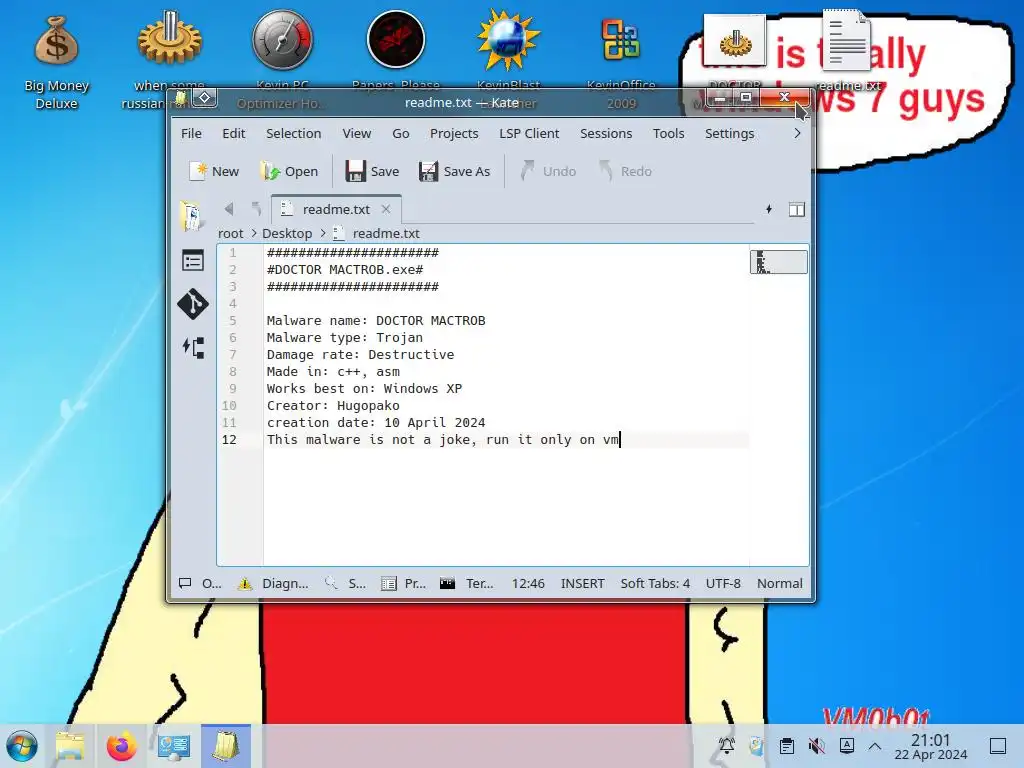
Task: Close the readme.txt tab
Action: coord(386,209)
